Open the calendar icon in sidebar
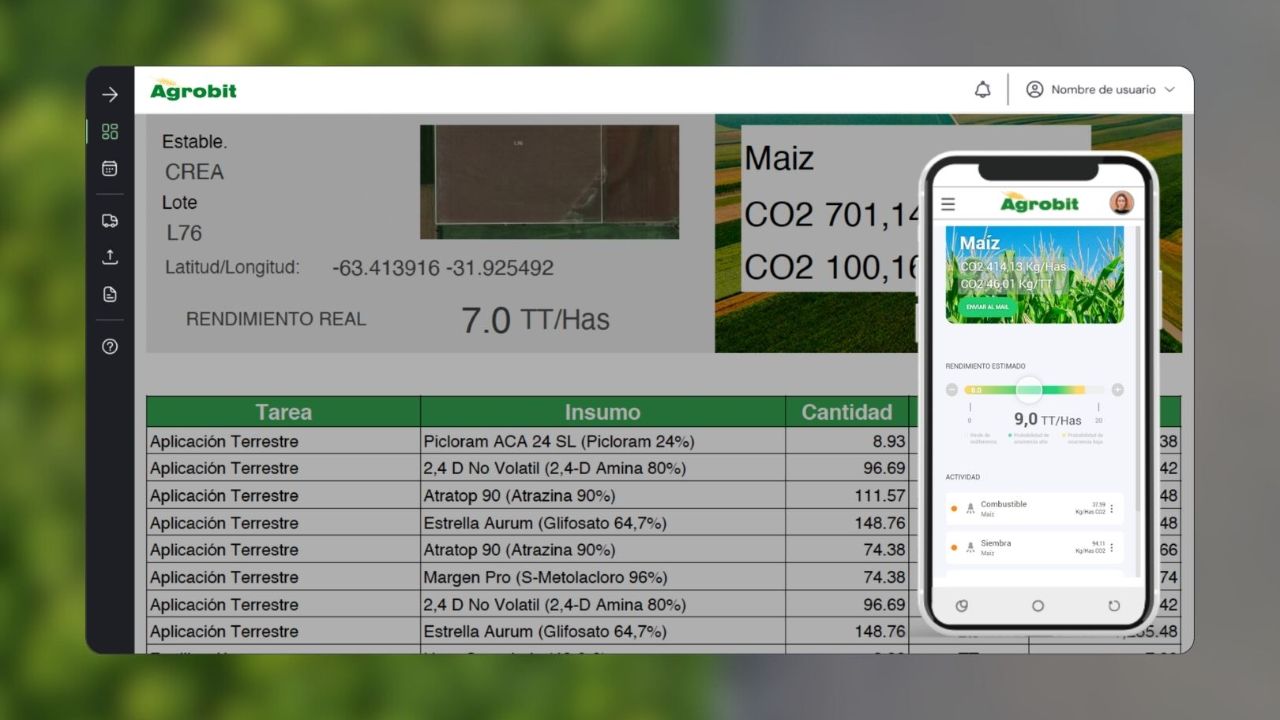This screenshot has width=1280, height=720. (110, 169)
